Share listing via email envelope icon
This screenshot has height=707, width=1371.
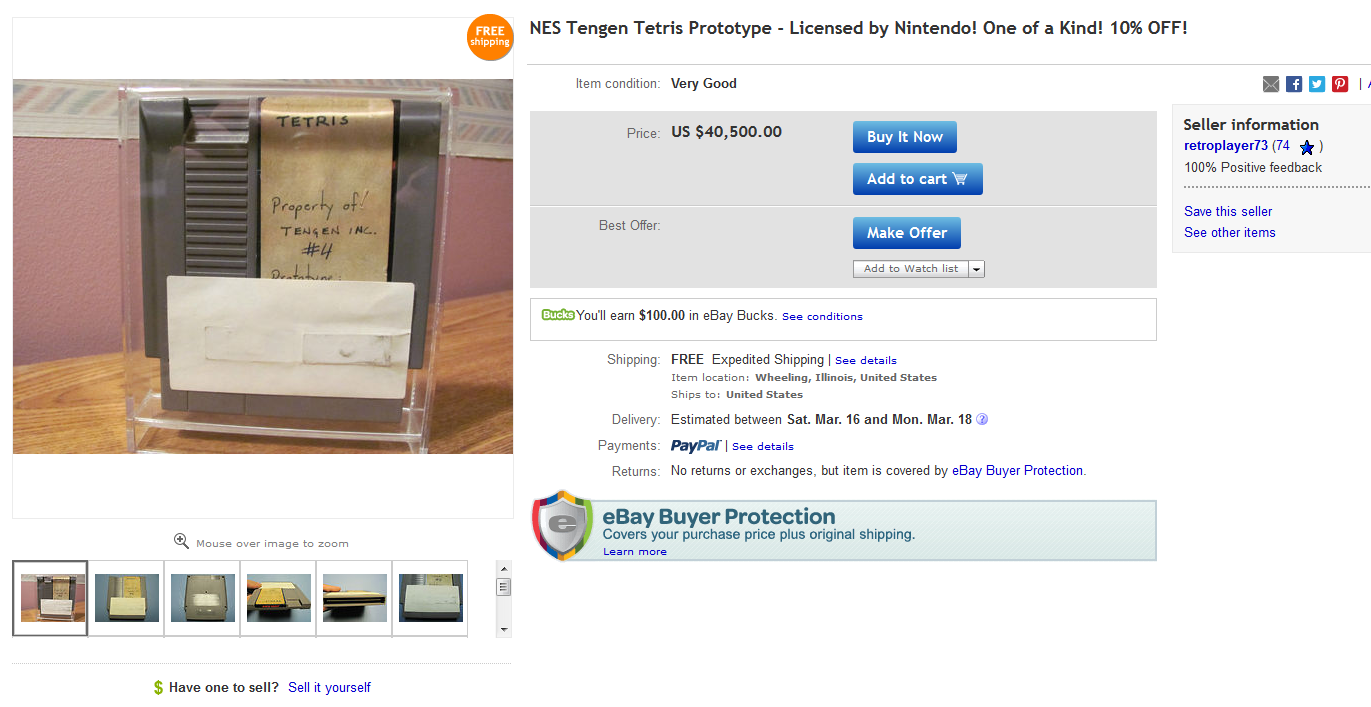pos(1271,84)
